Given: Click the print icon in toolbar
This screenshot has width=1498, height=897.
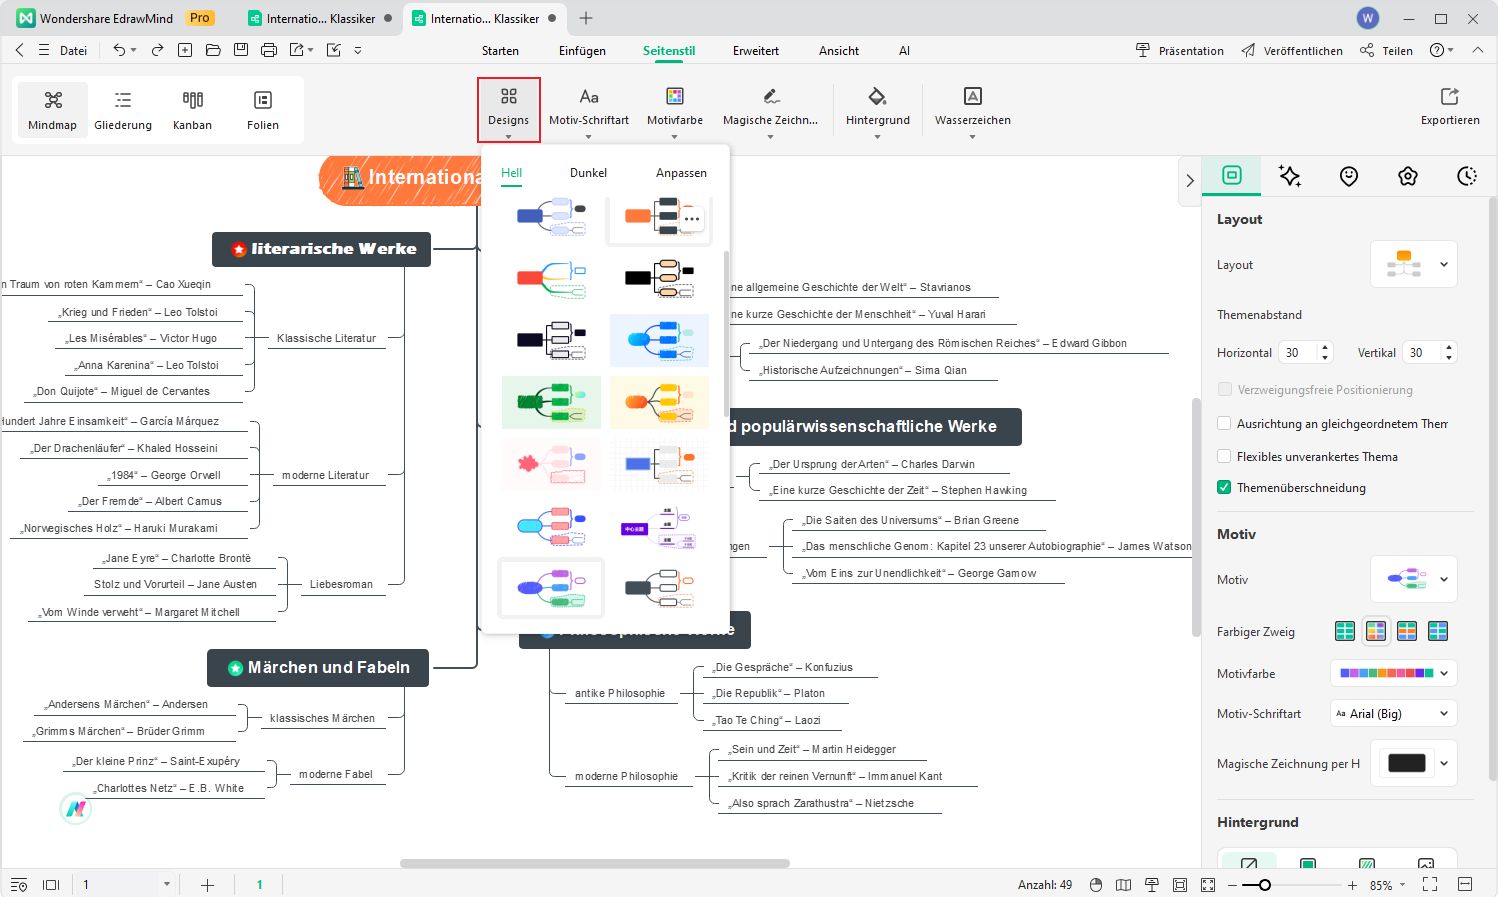Looking at the screenshot, I should pyautogui.click(x=268, y=50).
